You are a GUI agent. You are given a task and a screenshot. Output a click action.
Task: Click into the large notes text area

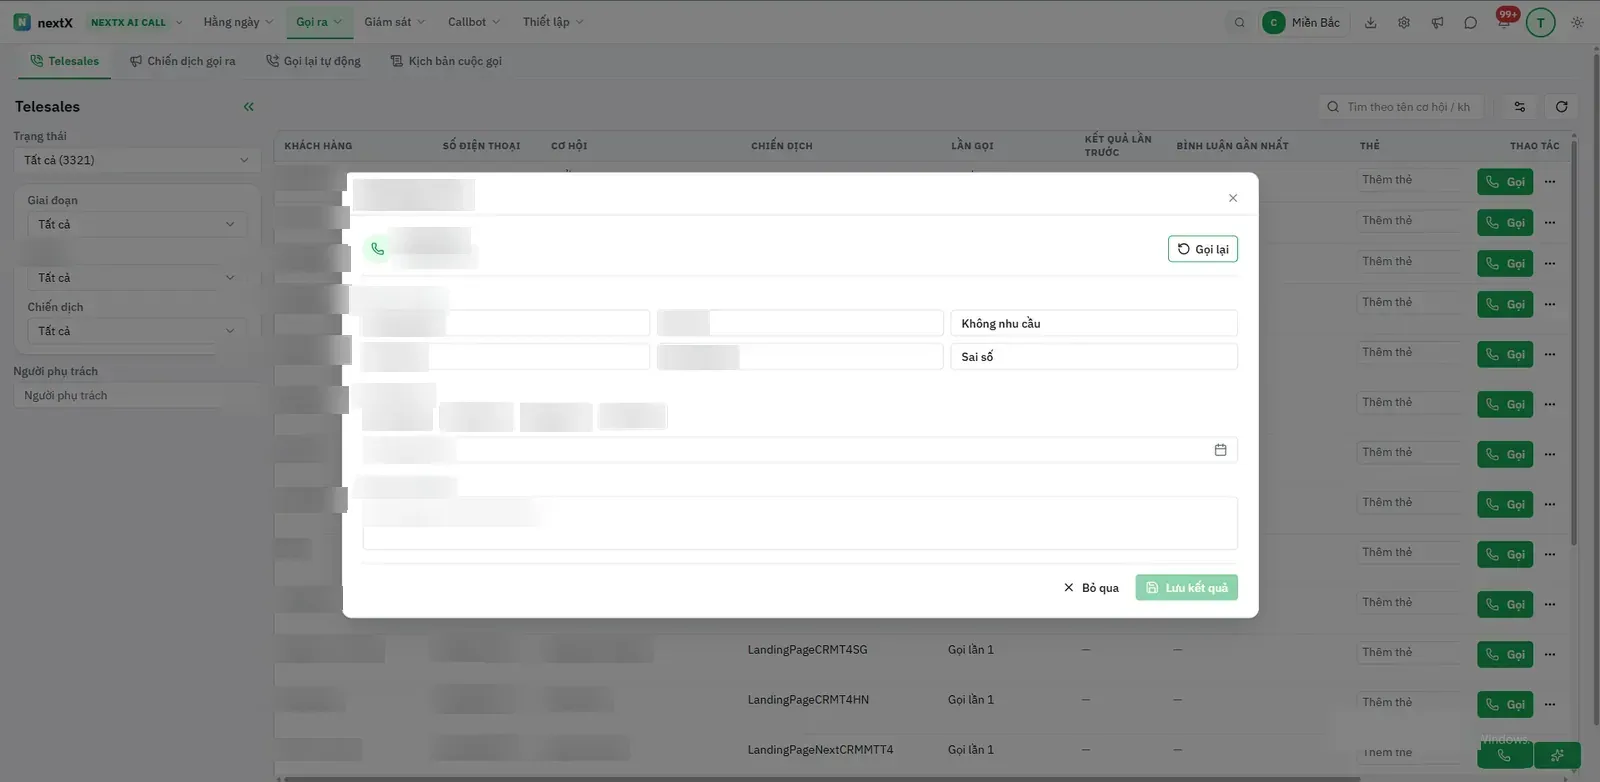tap(800, 523)
